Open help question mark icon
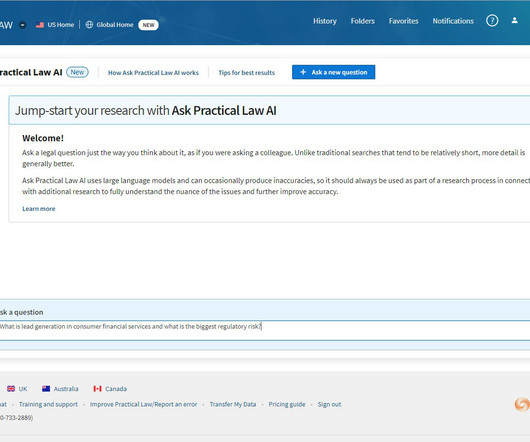This screenshot has height=442, width=530. [492, 21]
